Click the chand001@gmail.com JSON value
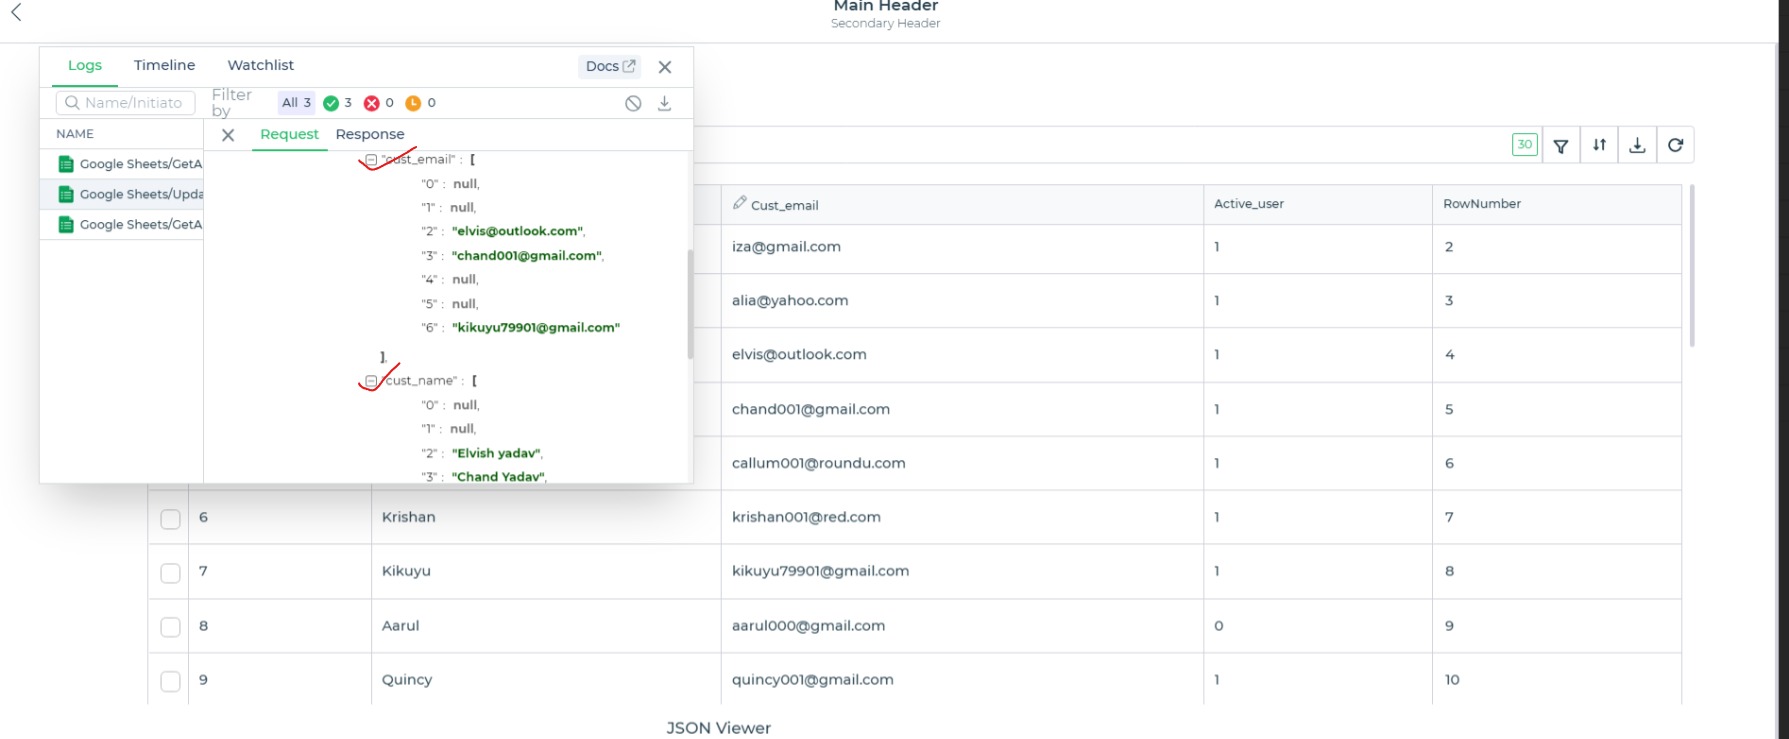 pos(527,255)
